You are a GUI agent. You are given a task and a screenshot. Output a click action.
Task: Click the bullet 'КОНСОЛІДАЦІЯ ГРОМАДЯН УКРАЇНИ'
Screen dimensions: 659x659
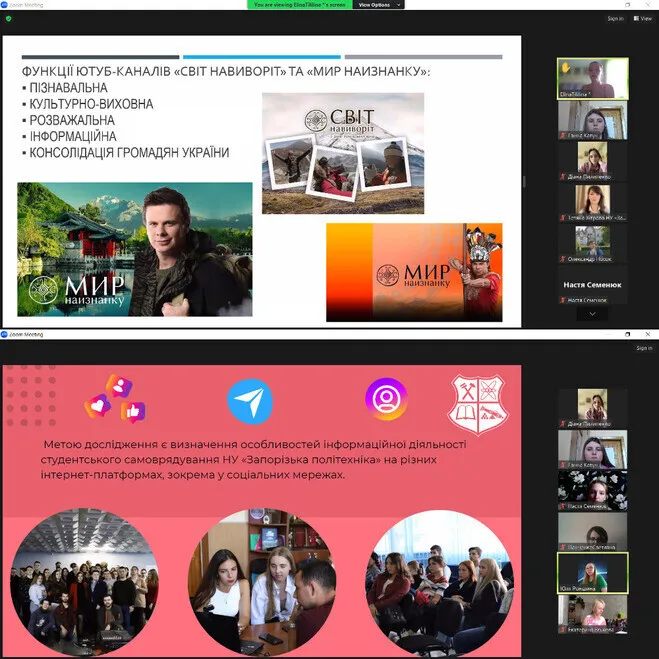coord(129,153)
